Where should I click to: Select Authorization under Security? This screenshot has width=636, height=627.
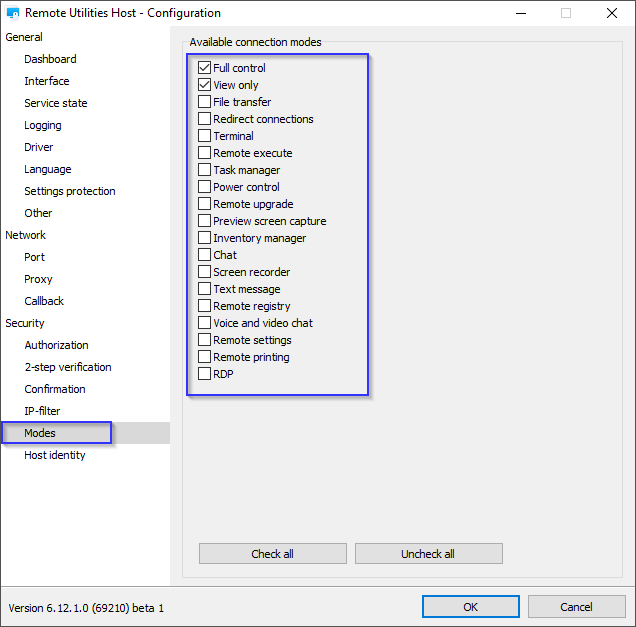pos(56,345)
